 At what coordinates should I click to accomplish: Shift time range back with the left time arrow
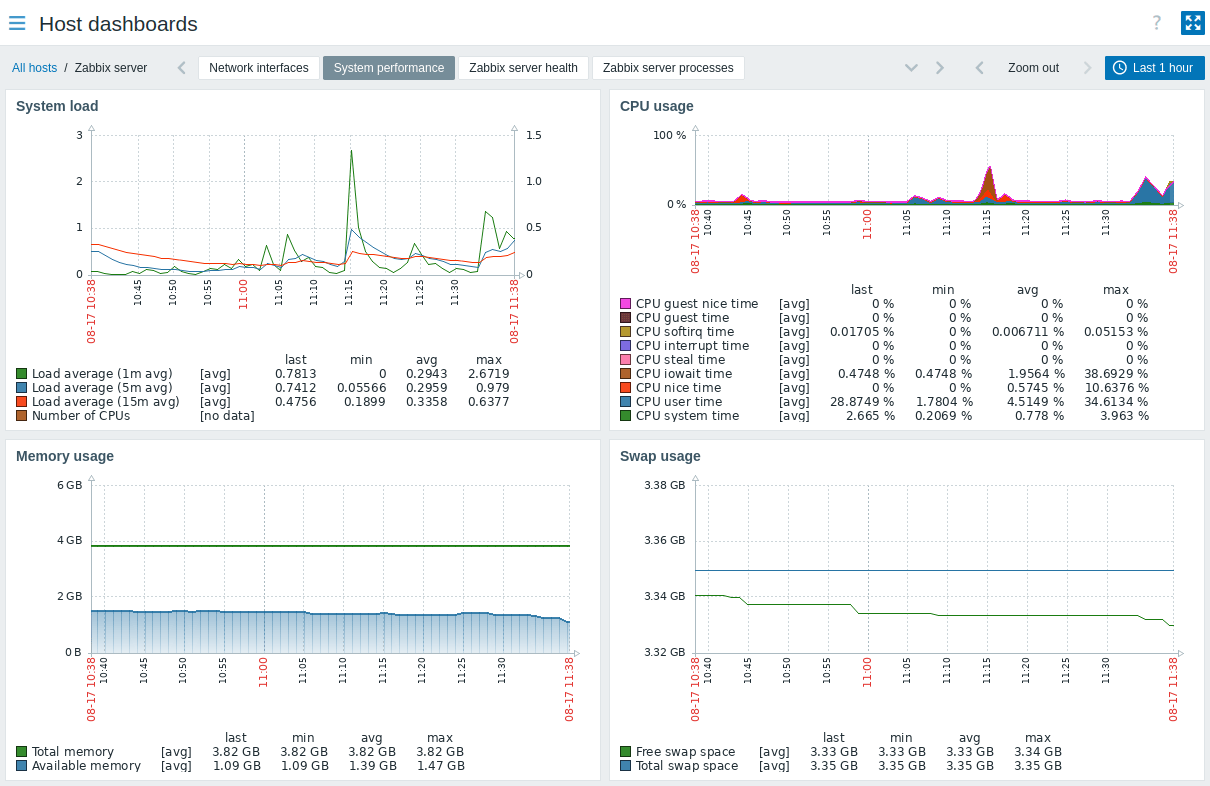979,67
